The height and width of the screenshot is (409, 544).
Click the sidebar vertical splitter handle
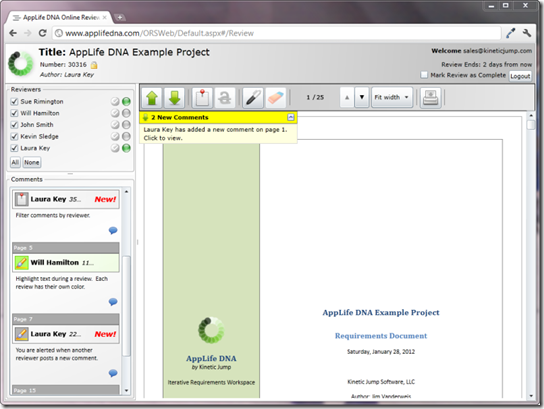(137, 242)
